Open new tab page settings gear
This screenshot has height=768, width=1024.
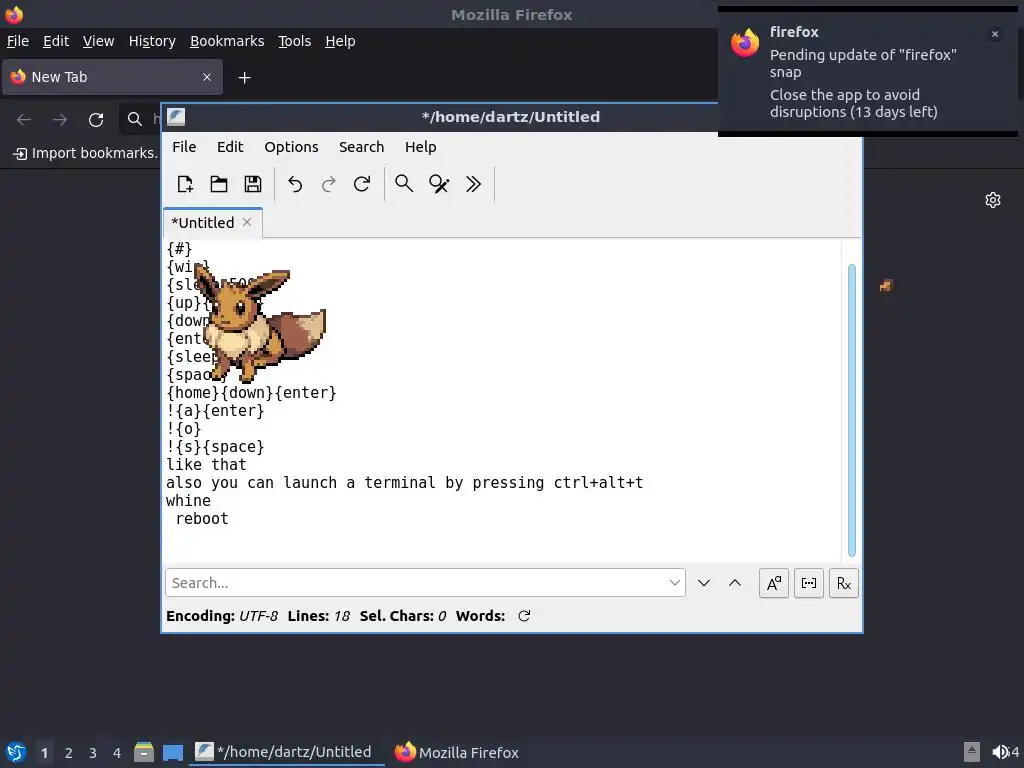pyautogui.click(x=993, y=200)
